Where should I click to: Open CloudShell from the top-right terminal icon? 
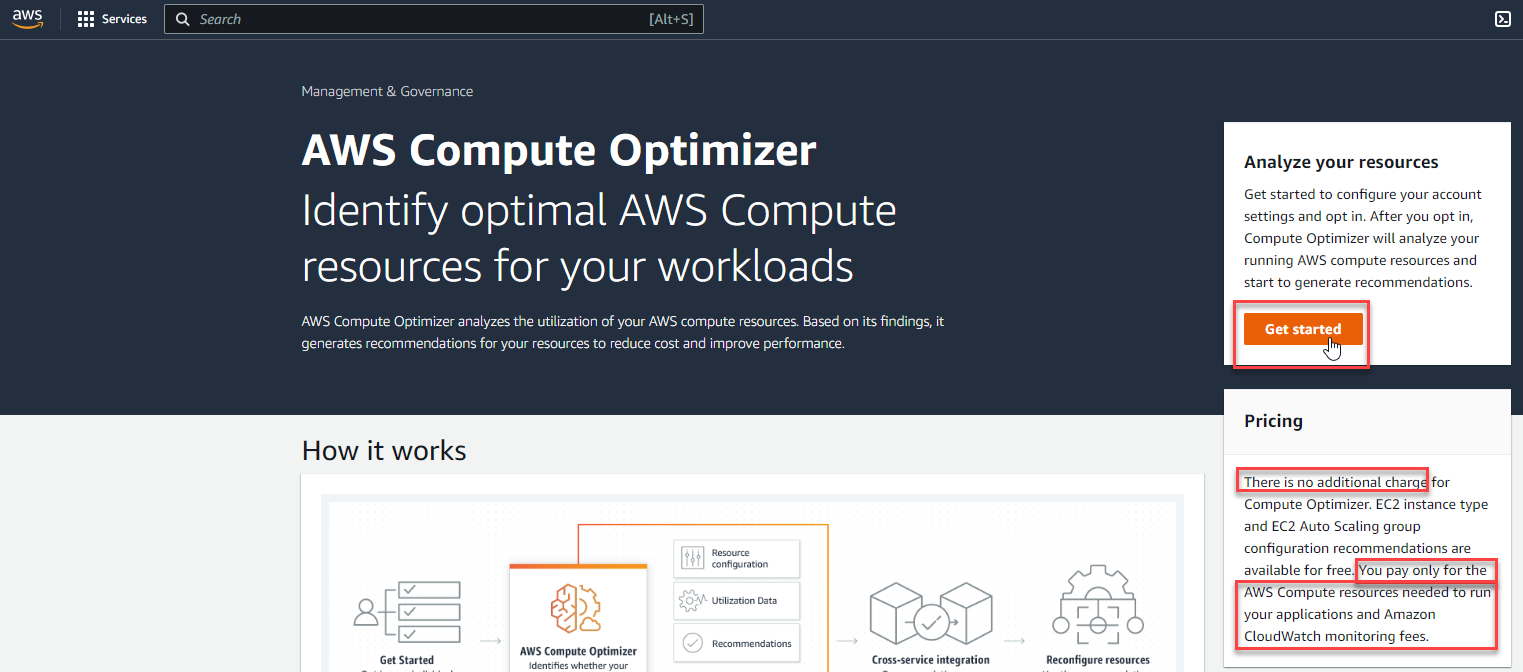point(1502,19)
